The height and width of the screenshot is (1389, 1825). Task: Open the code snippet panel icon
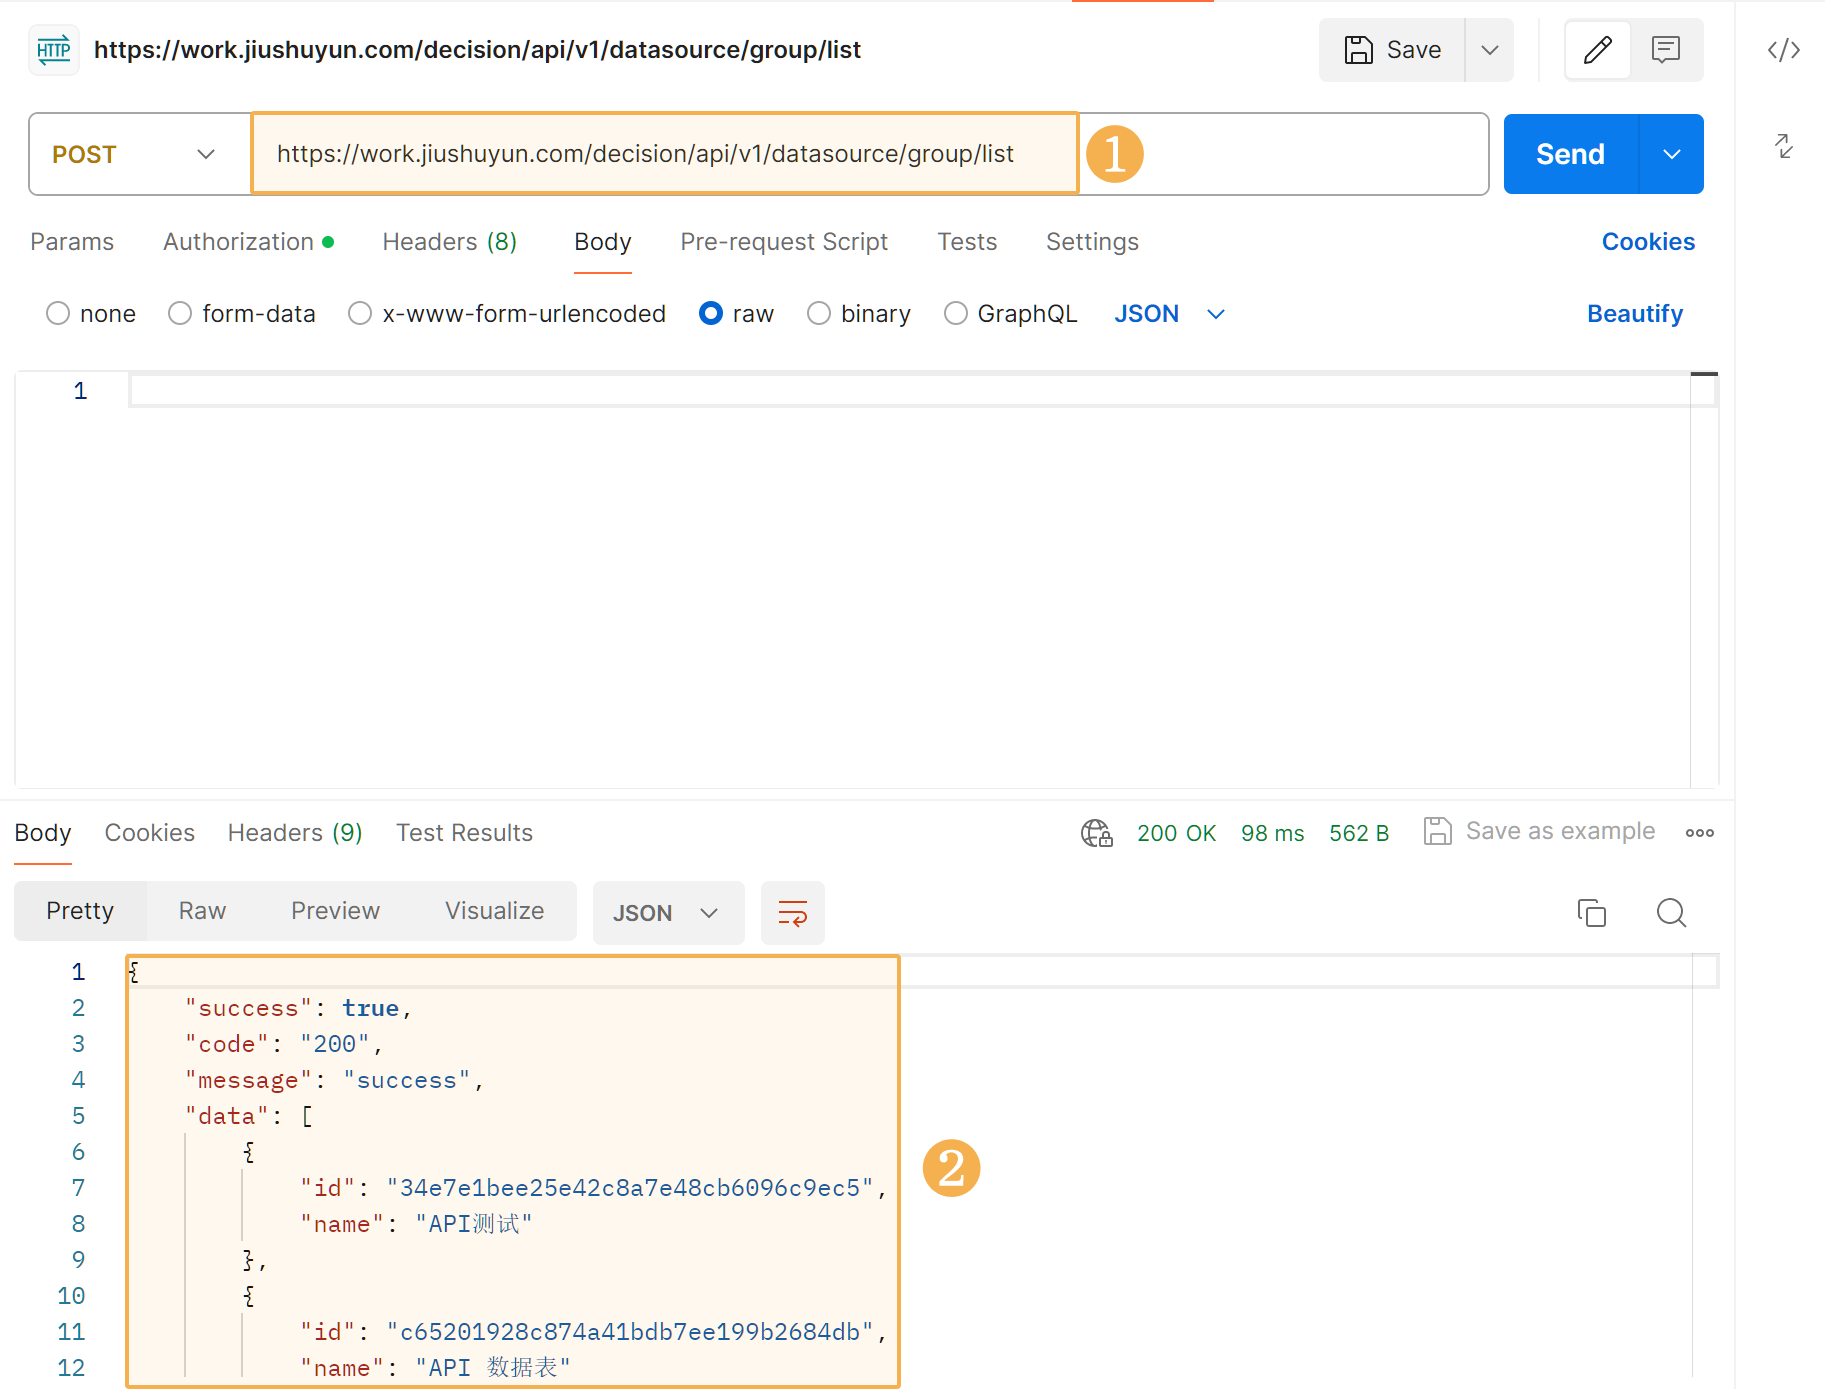[1783, 50]
